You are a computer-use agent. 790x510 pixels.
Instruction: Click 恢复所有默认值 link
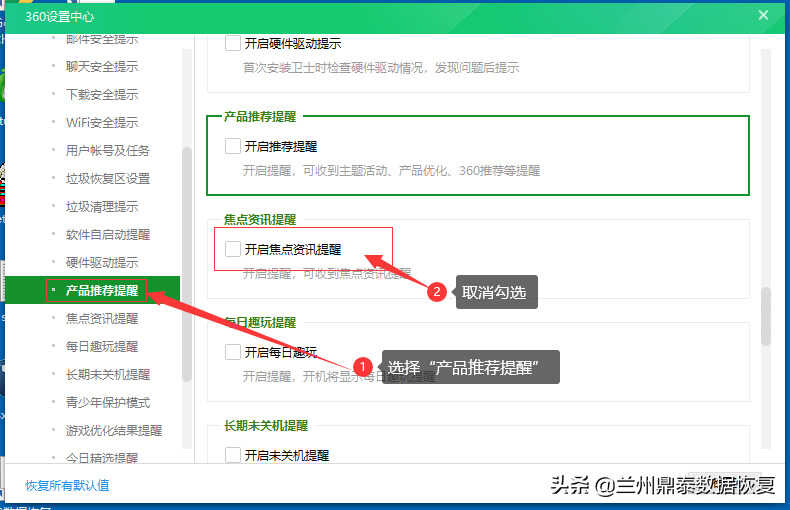pyautogui.click(x=68, y=485)
